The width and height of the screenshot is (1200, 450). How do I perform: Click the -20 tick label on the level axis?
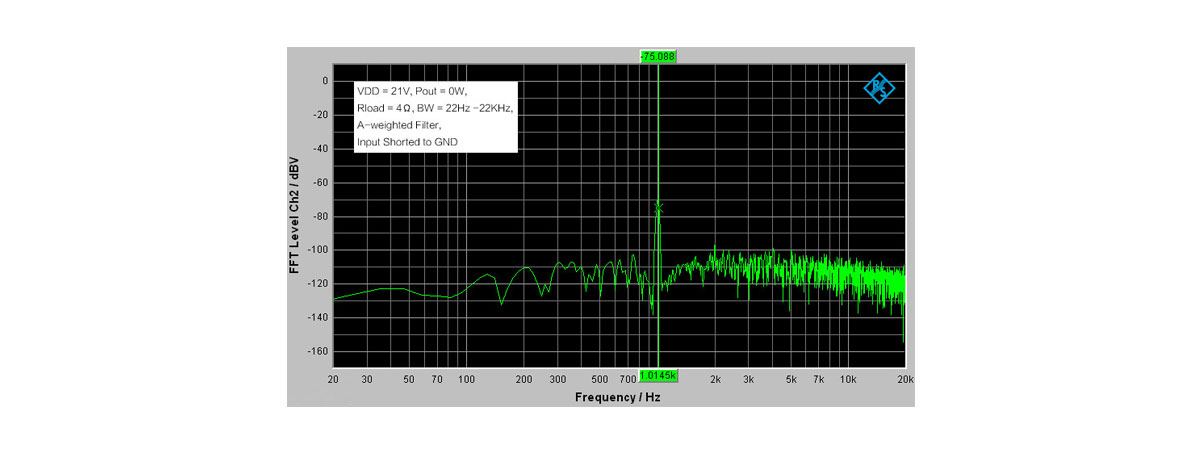point(320,115)
